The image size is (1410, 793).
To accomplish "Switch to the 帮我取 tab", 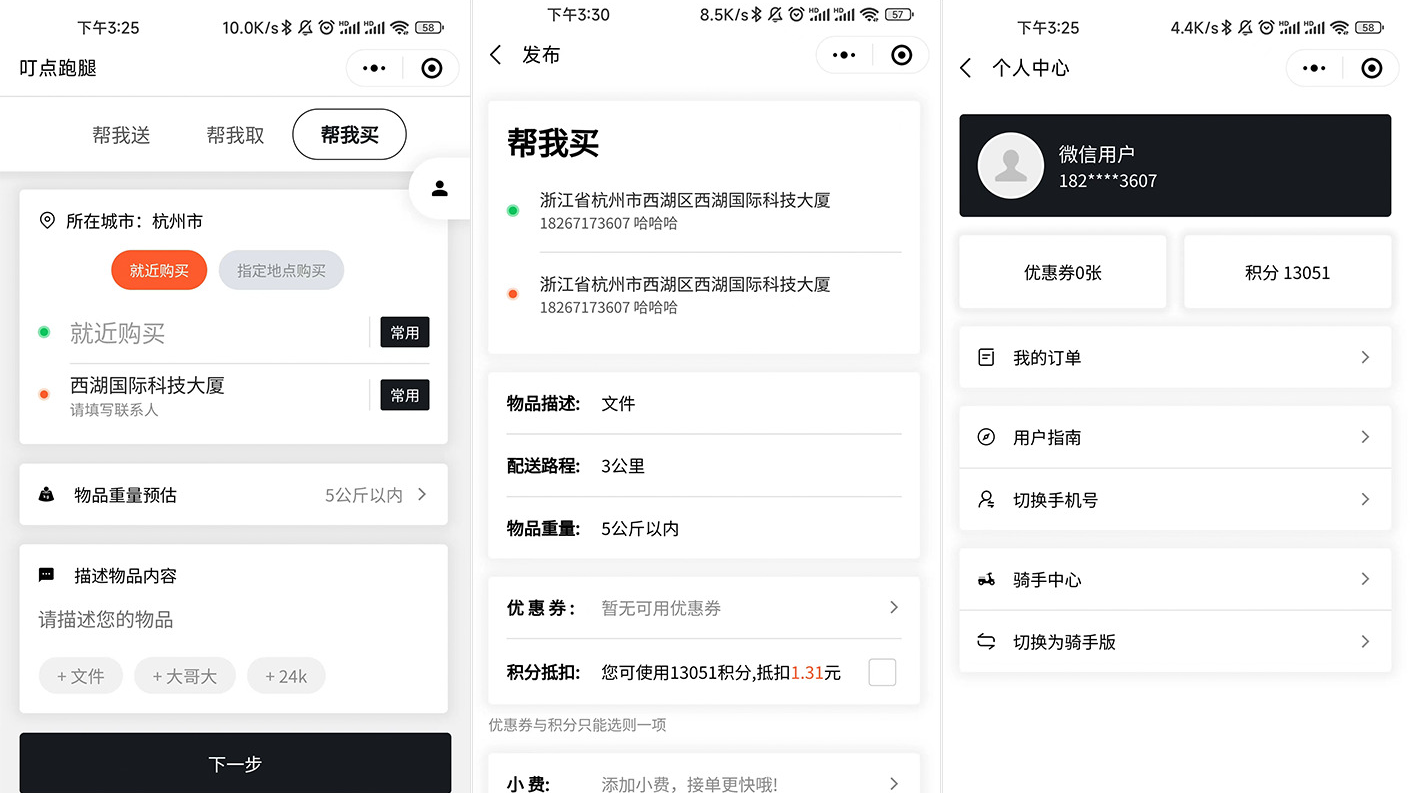I will coord(235,135).
